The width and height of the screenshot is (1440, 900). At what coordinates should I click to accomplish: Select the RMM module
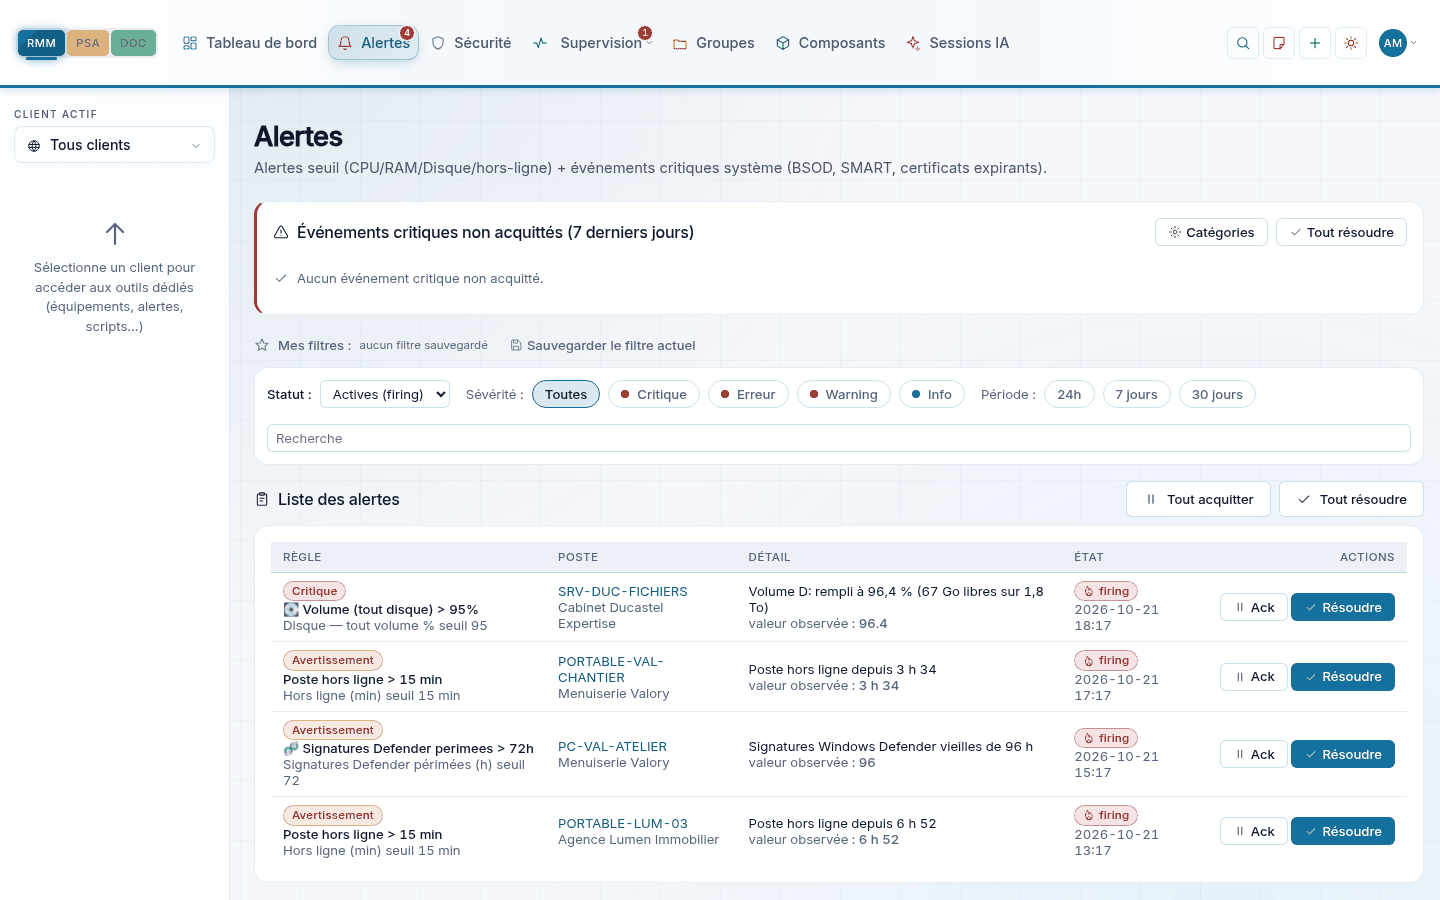[41, 43]
